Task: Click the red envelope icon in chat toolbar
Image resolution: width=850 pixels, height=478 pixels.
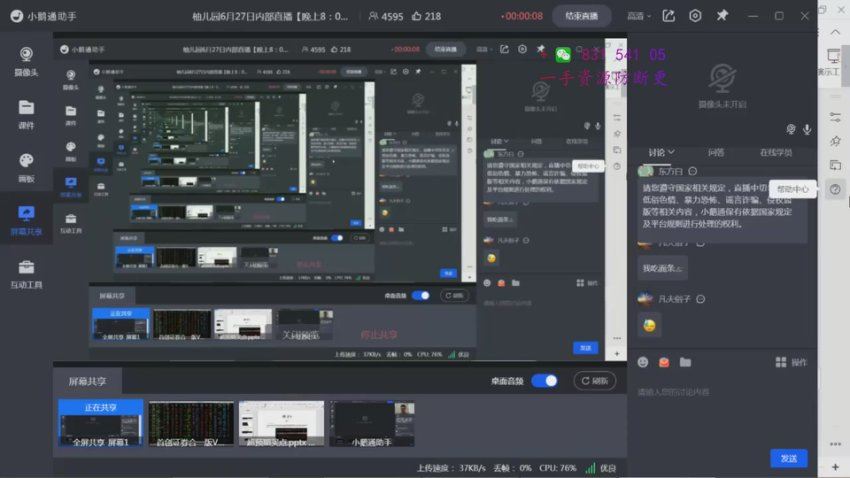Action: click(x=664, y=362)
